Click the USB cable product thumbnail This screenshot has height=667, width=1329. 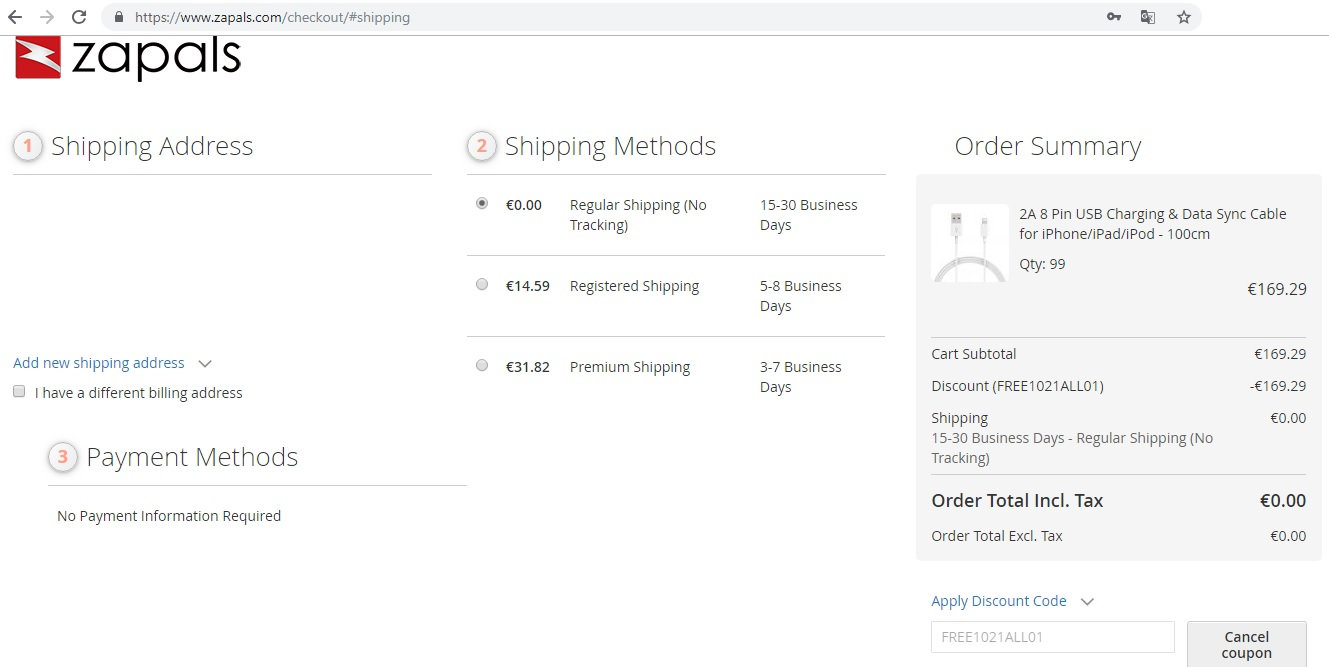pyautogui.click(x=969, y=243)
